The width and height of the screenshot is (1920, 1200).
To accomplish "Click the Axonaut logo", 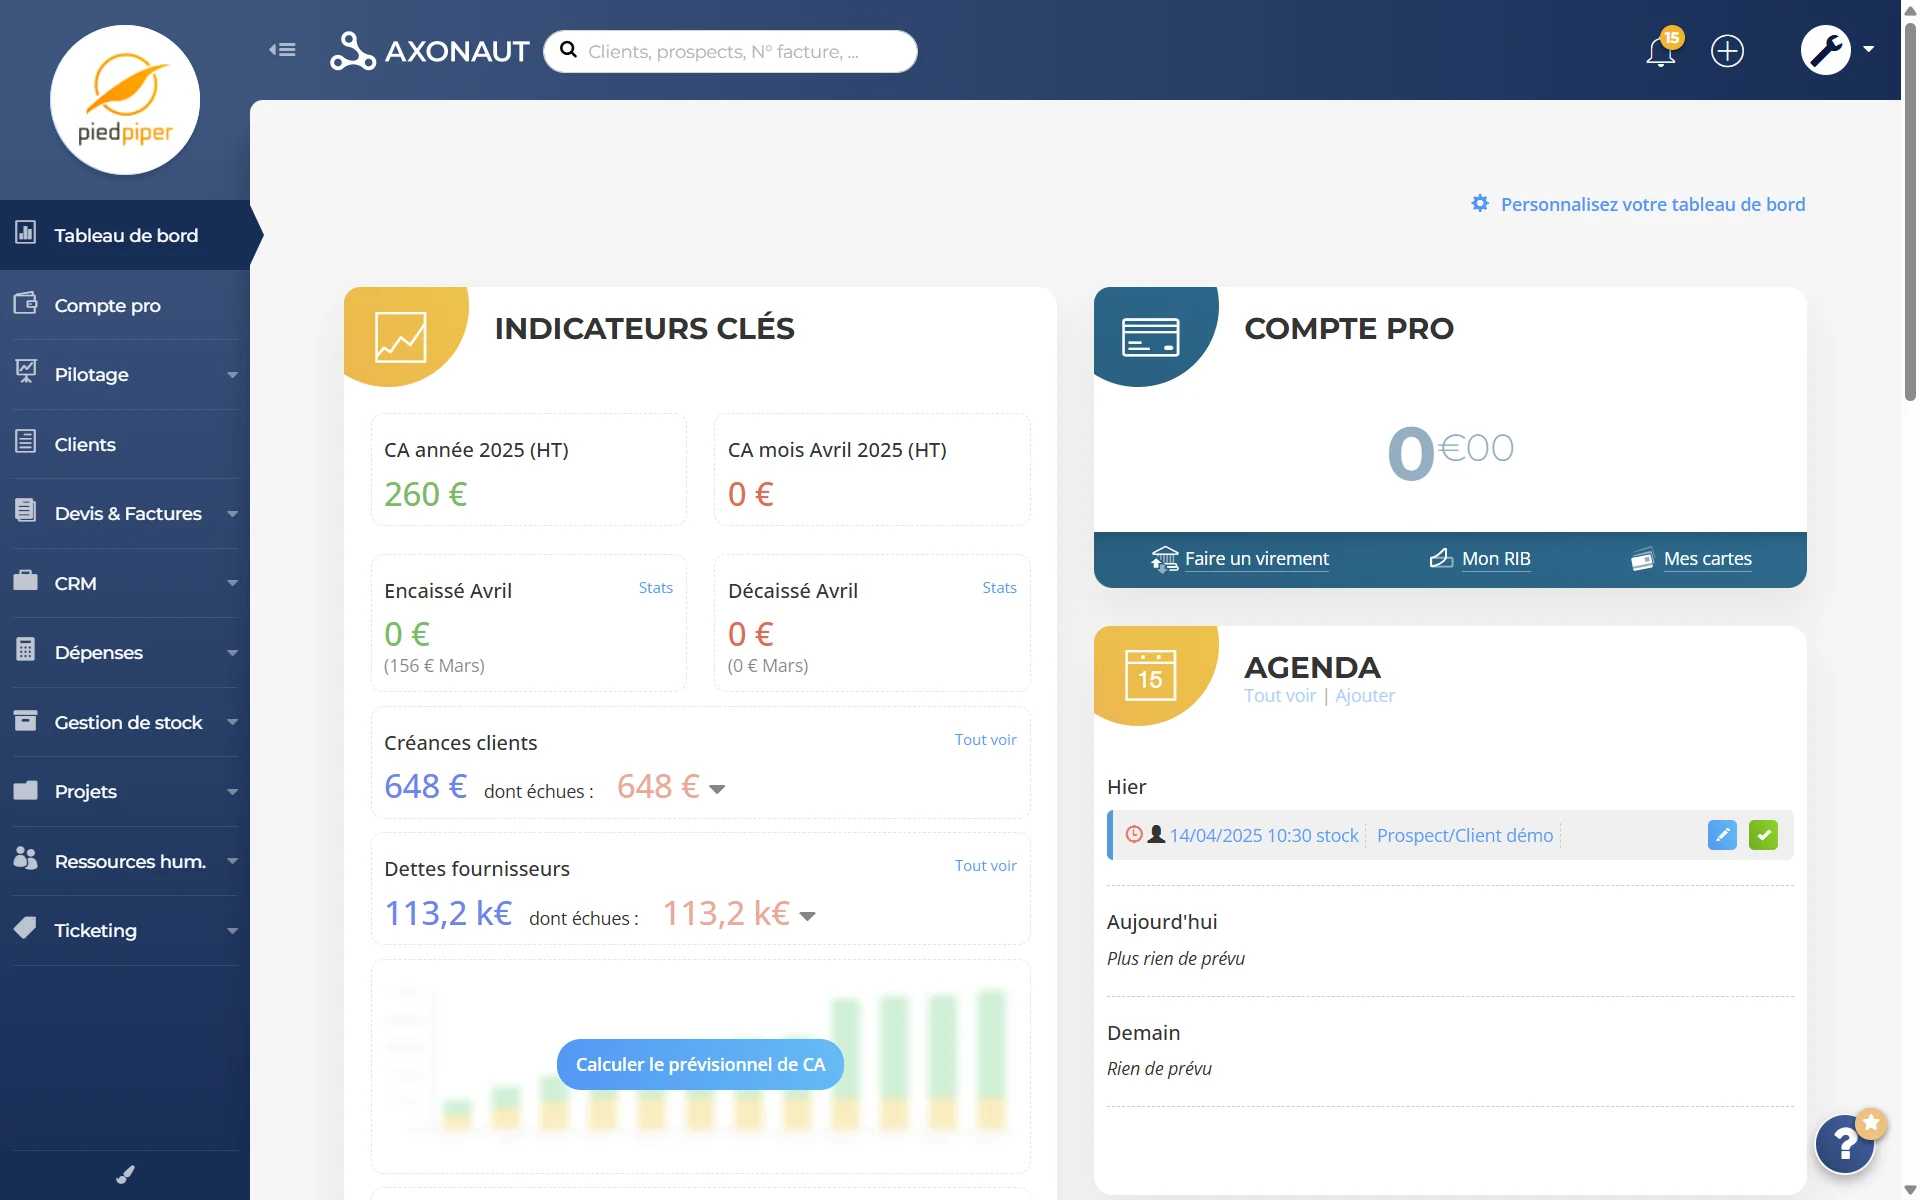I will (428, 51).
